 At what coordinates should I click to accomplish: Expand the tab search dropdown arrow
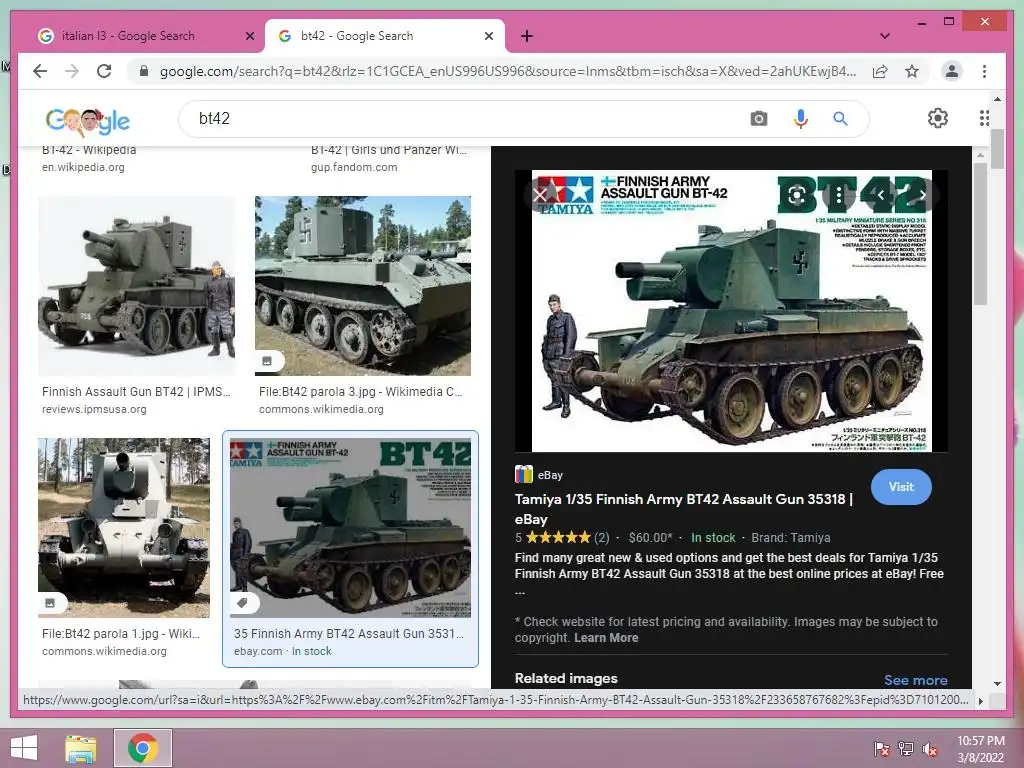[884, 36]
